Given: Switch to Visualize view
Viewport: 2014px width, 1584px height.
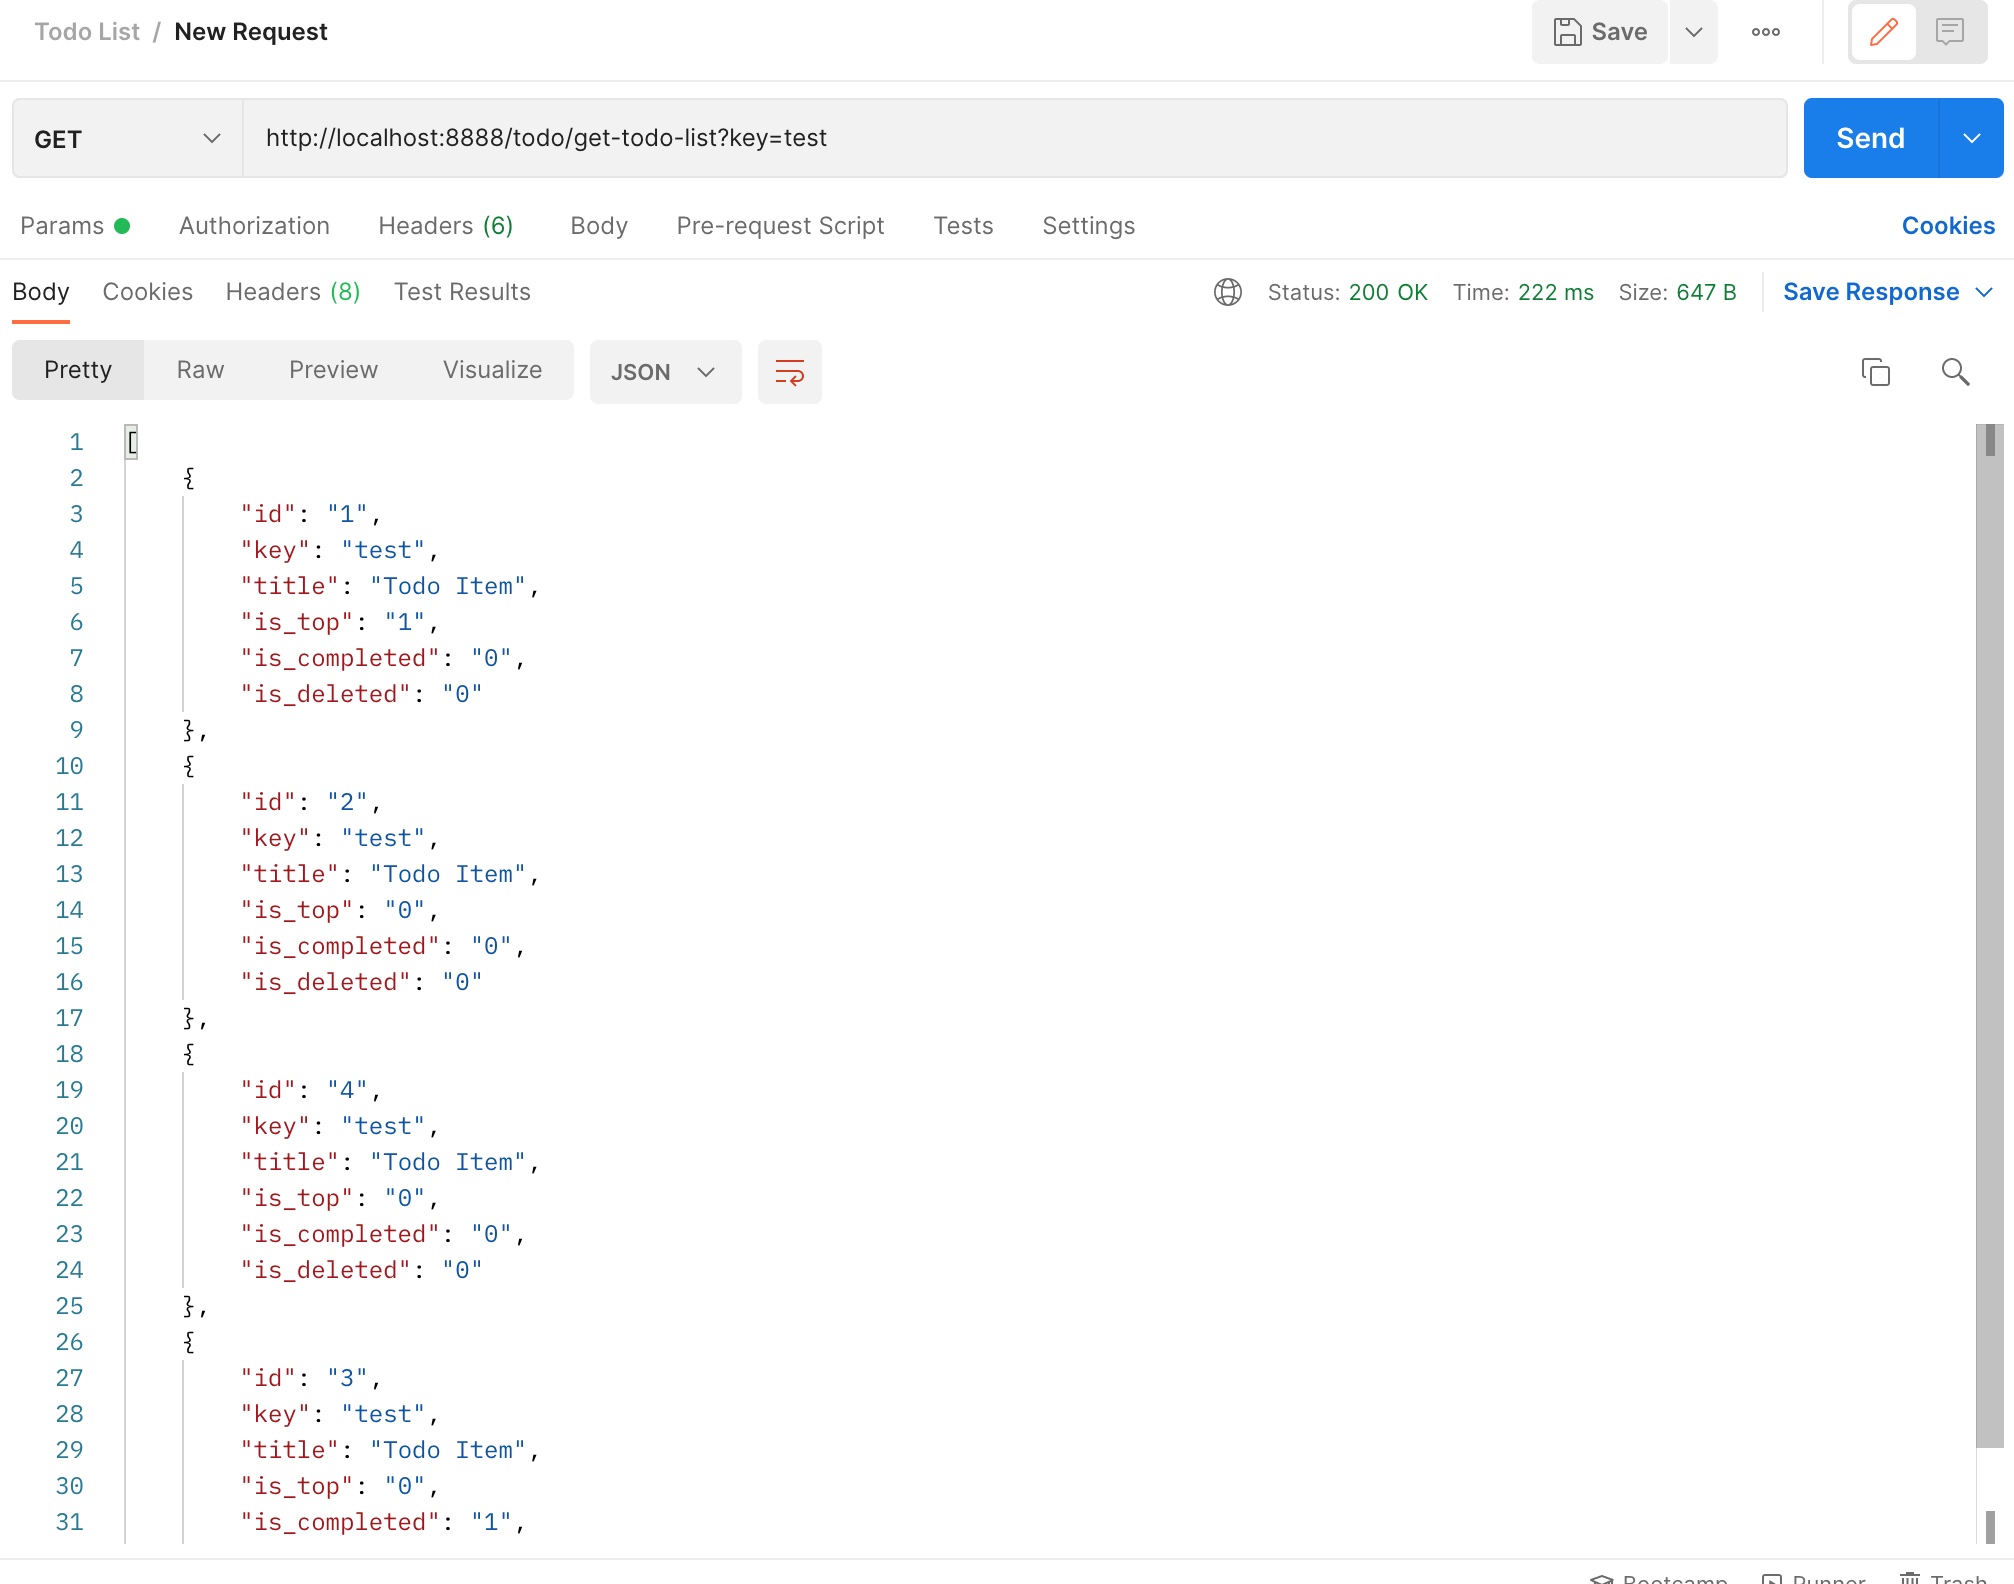Looking at the screenshot, I should coord(492,370).
